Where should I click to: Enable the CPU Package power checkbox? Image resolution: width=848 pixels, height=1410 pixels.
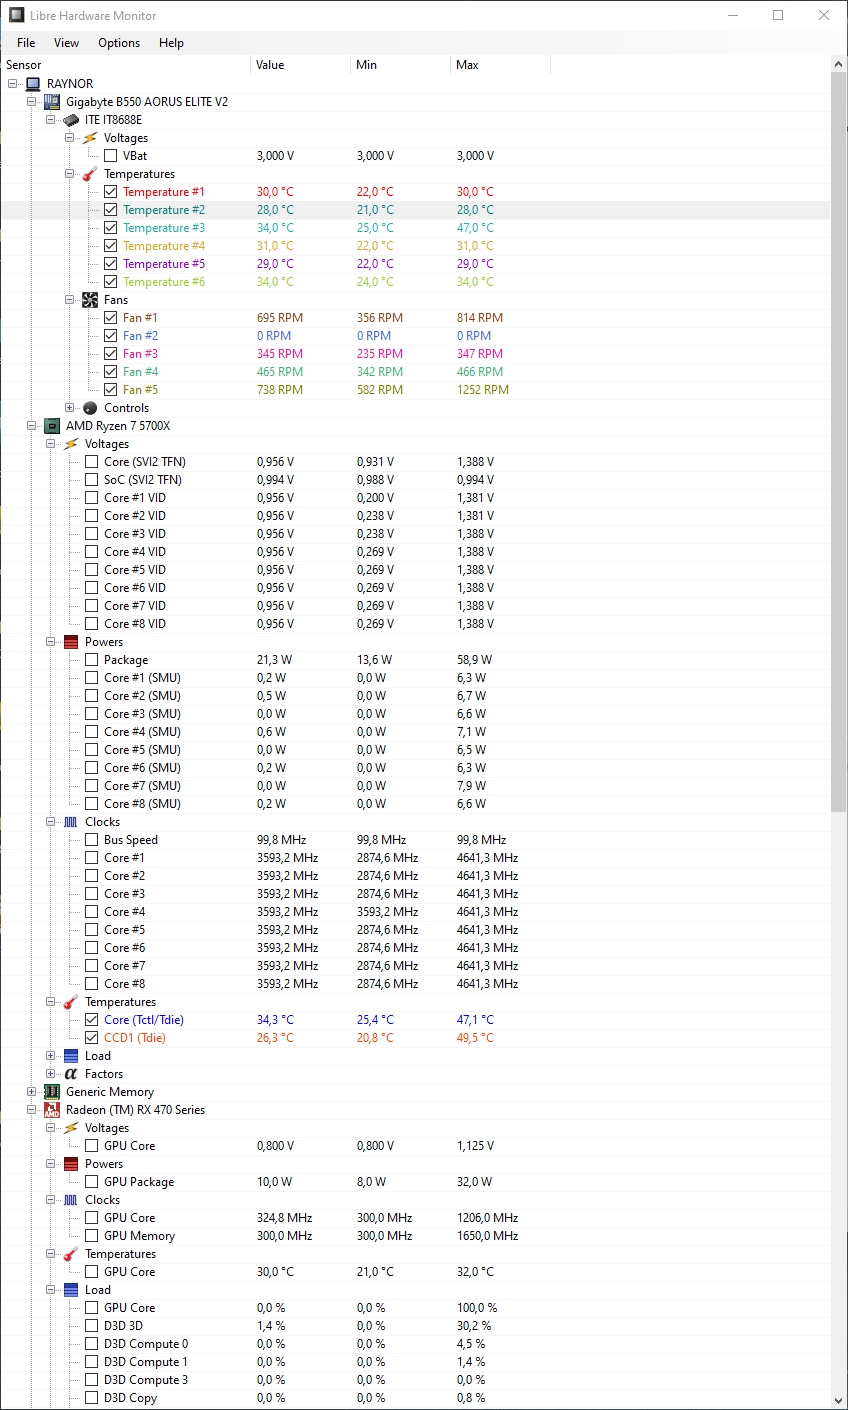coord(91,660)
